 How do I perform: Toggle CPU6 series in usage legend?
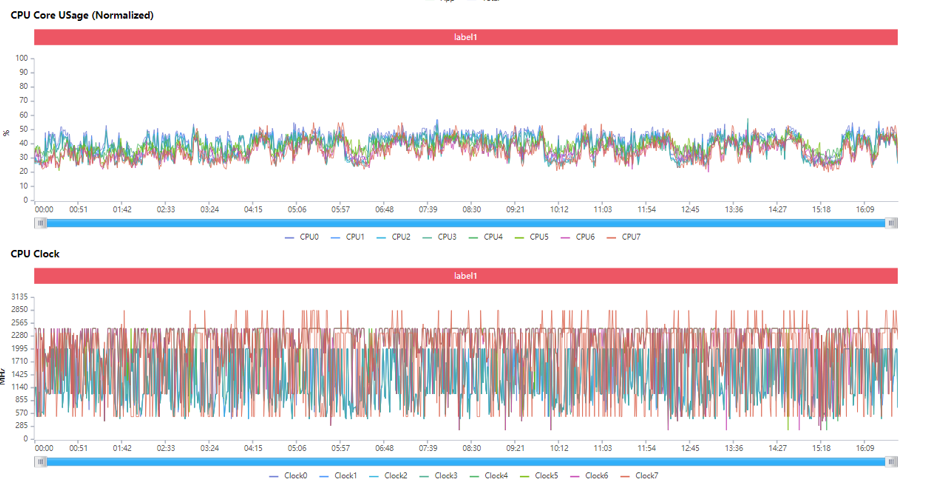[578, 237]
